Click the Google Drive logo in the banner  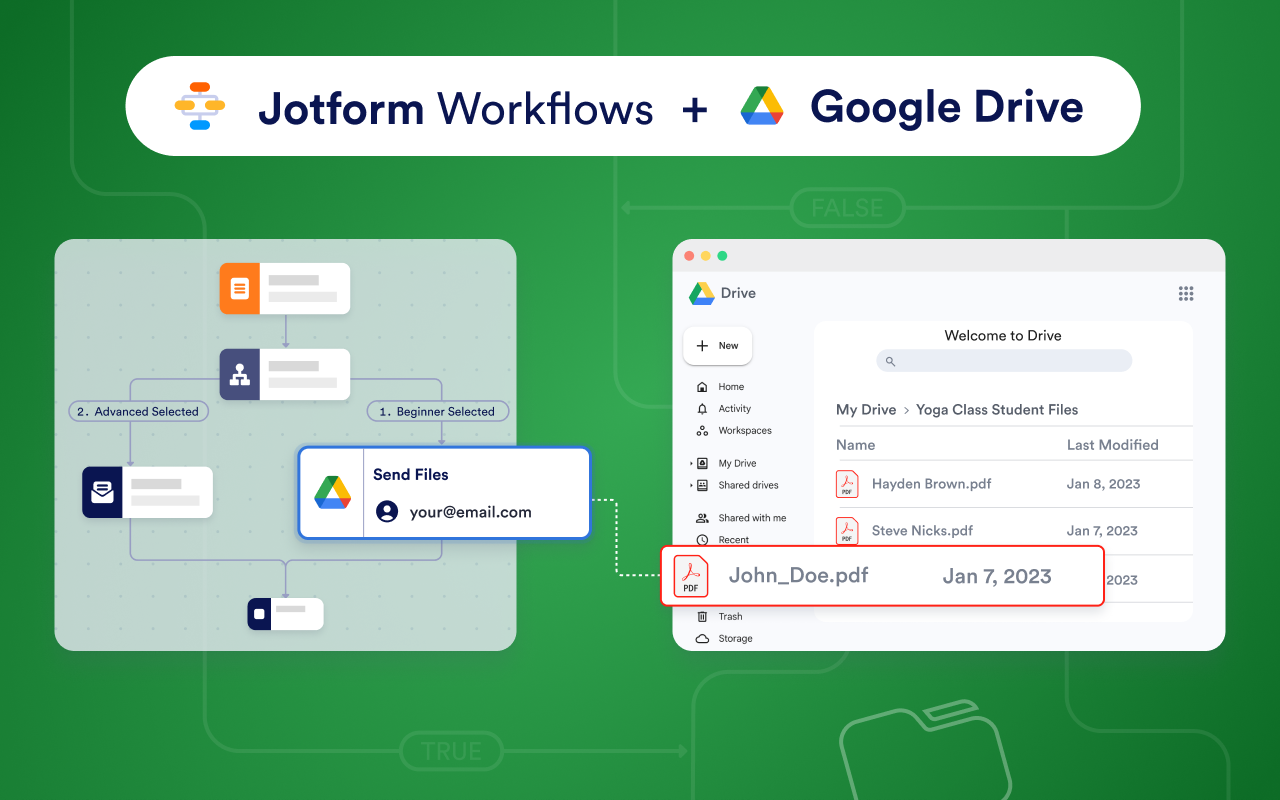[762, 106]
